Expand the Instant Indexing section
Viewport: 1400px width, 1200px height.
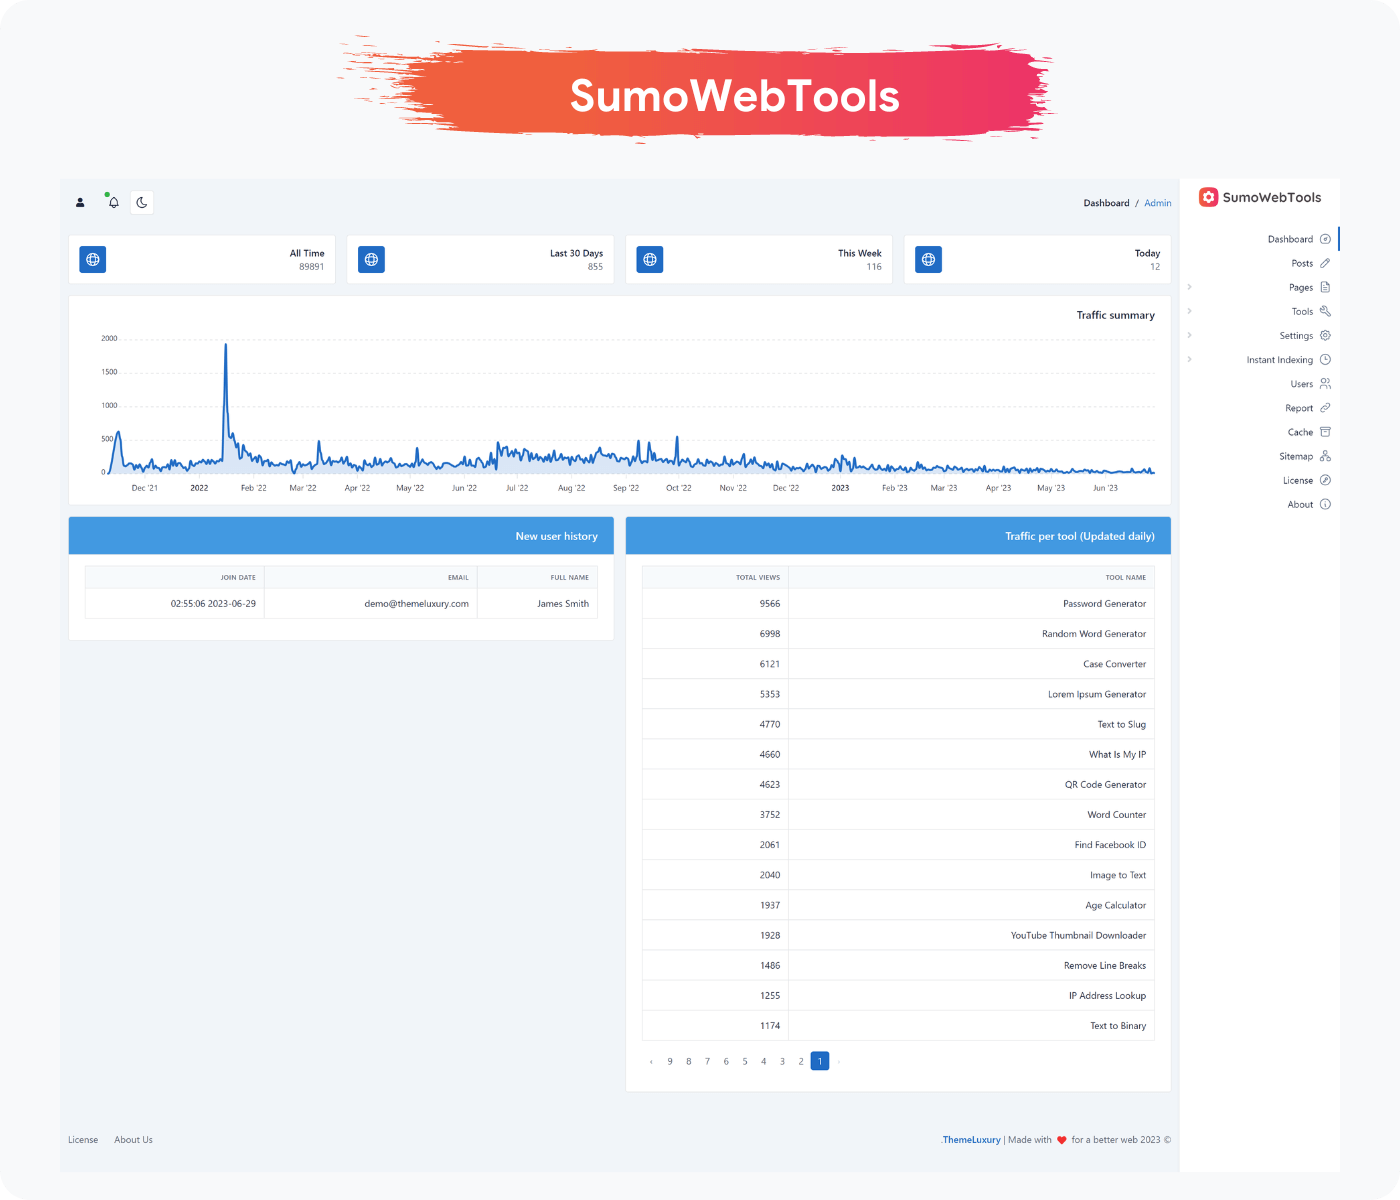[1189, 359]
